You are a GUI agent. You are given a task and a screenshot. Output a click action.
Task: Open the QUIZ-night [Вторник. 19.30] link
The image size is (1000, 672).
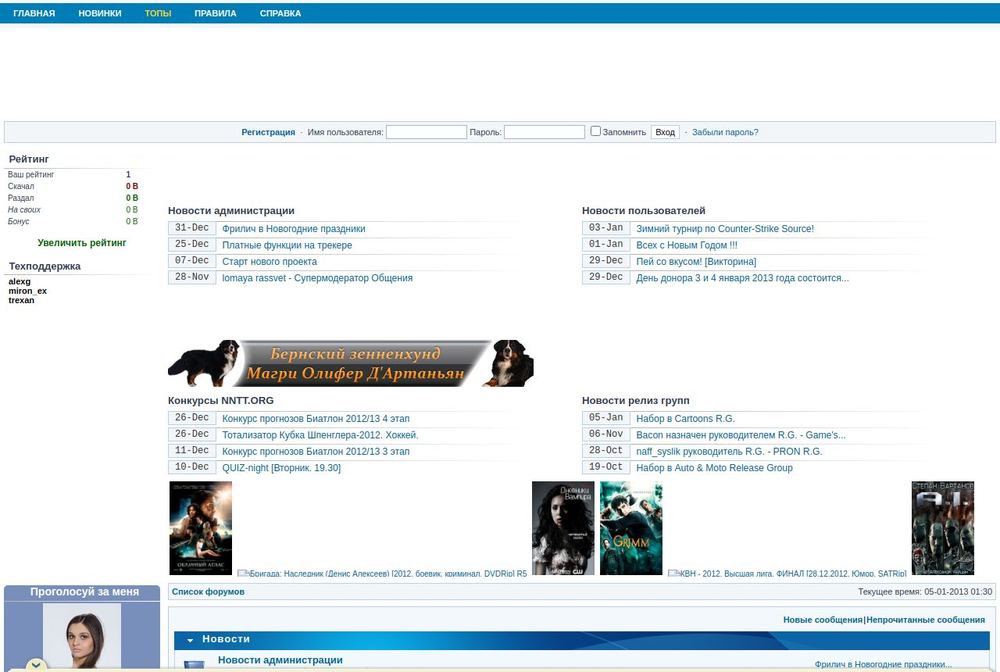click(x=281, y=468)
